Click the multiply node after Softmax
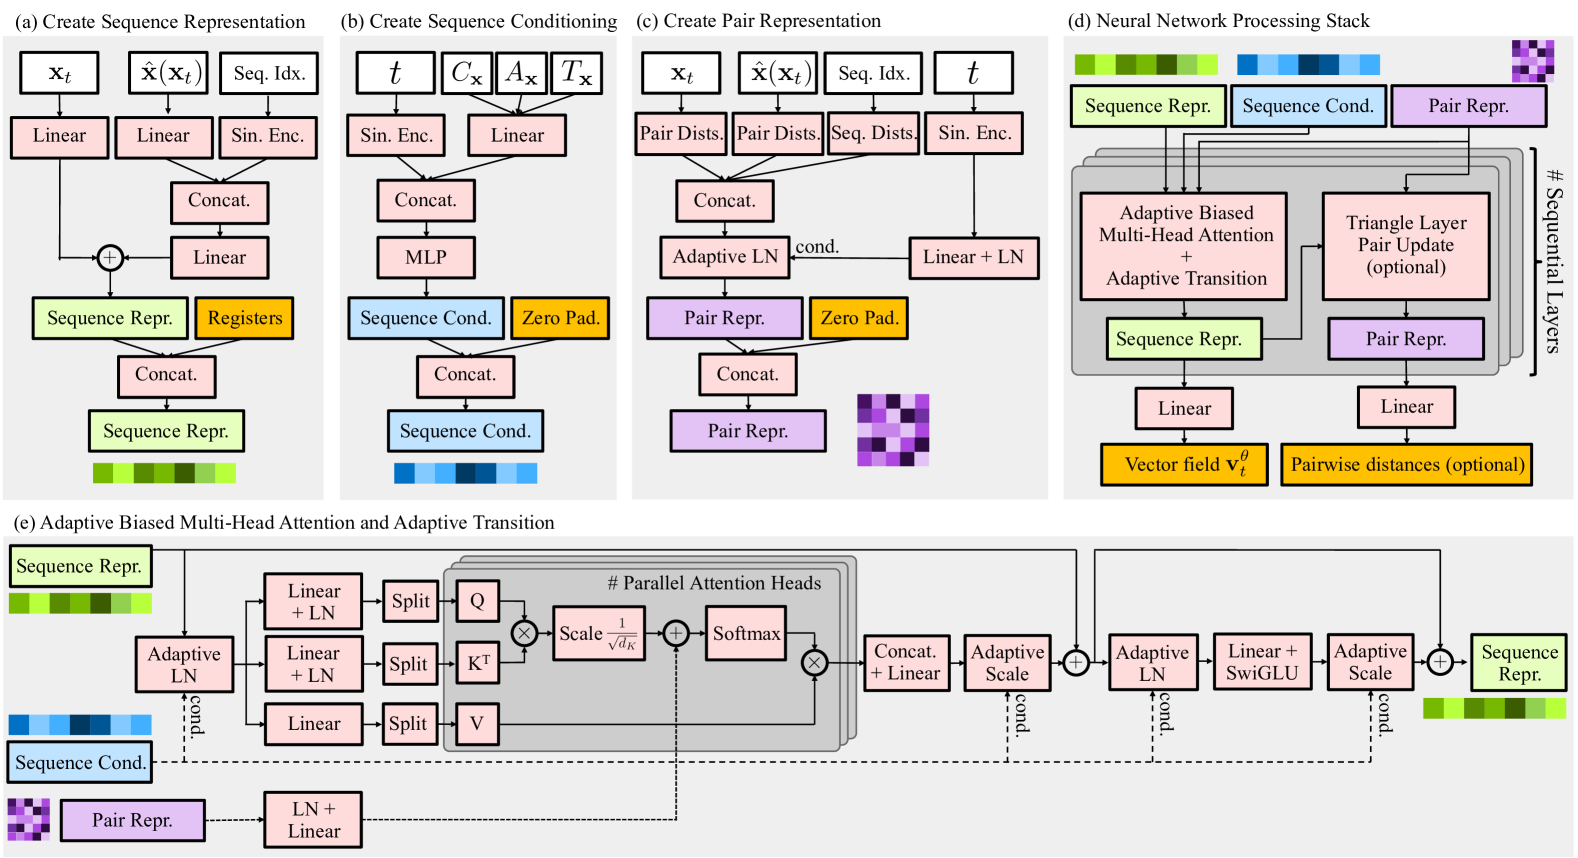 point(814,662)
